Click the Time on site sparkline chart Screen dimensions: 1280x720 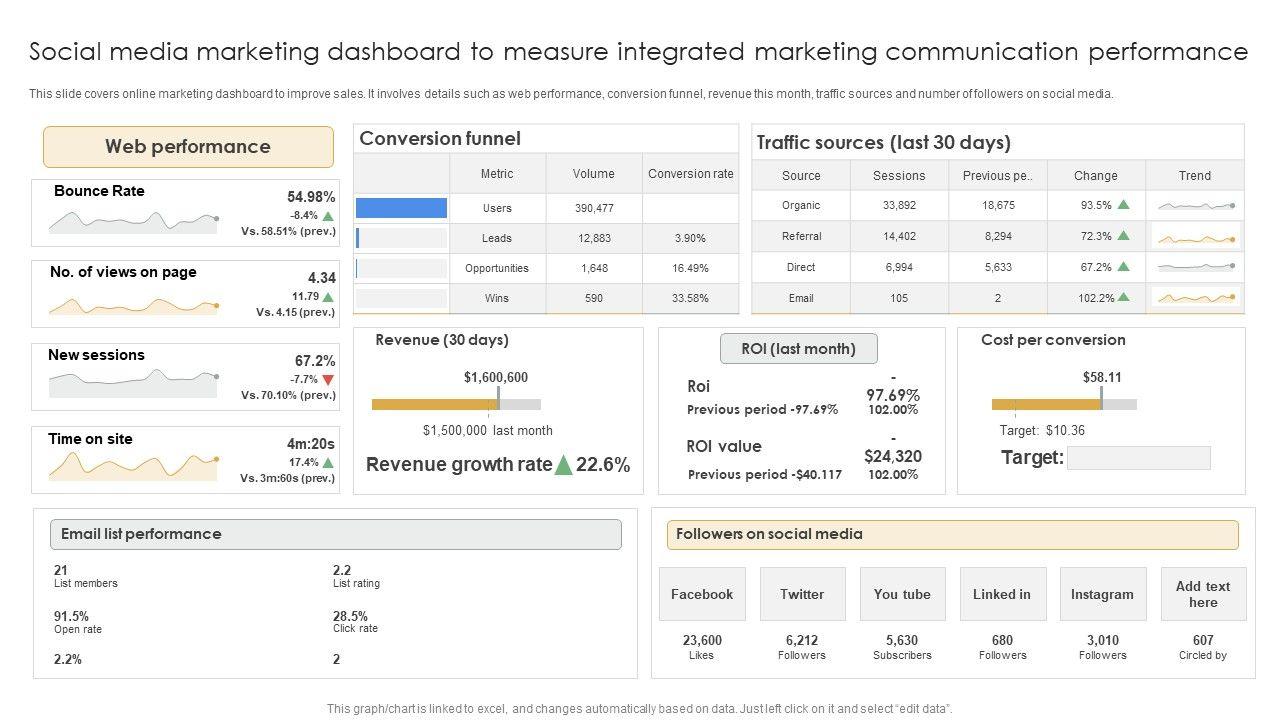pos(133,465)
